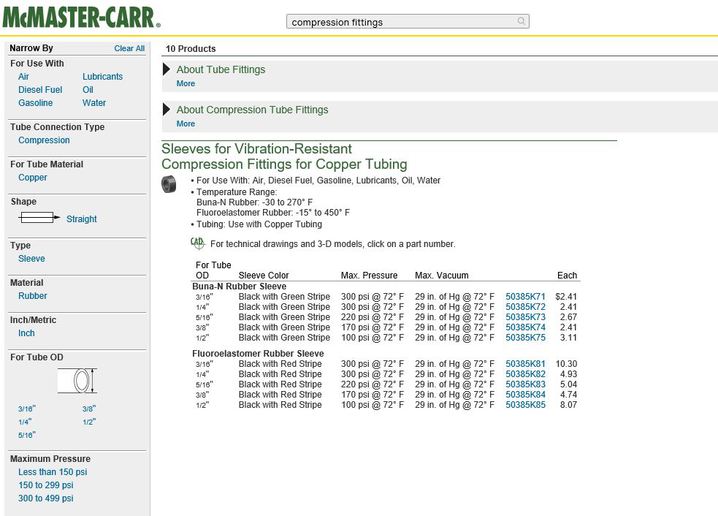This screenshot has height=516, width=718.
Task: Click the tube OD diagram icon
Action: click(x=77, y=381)
